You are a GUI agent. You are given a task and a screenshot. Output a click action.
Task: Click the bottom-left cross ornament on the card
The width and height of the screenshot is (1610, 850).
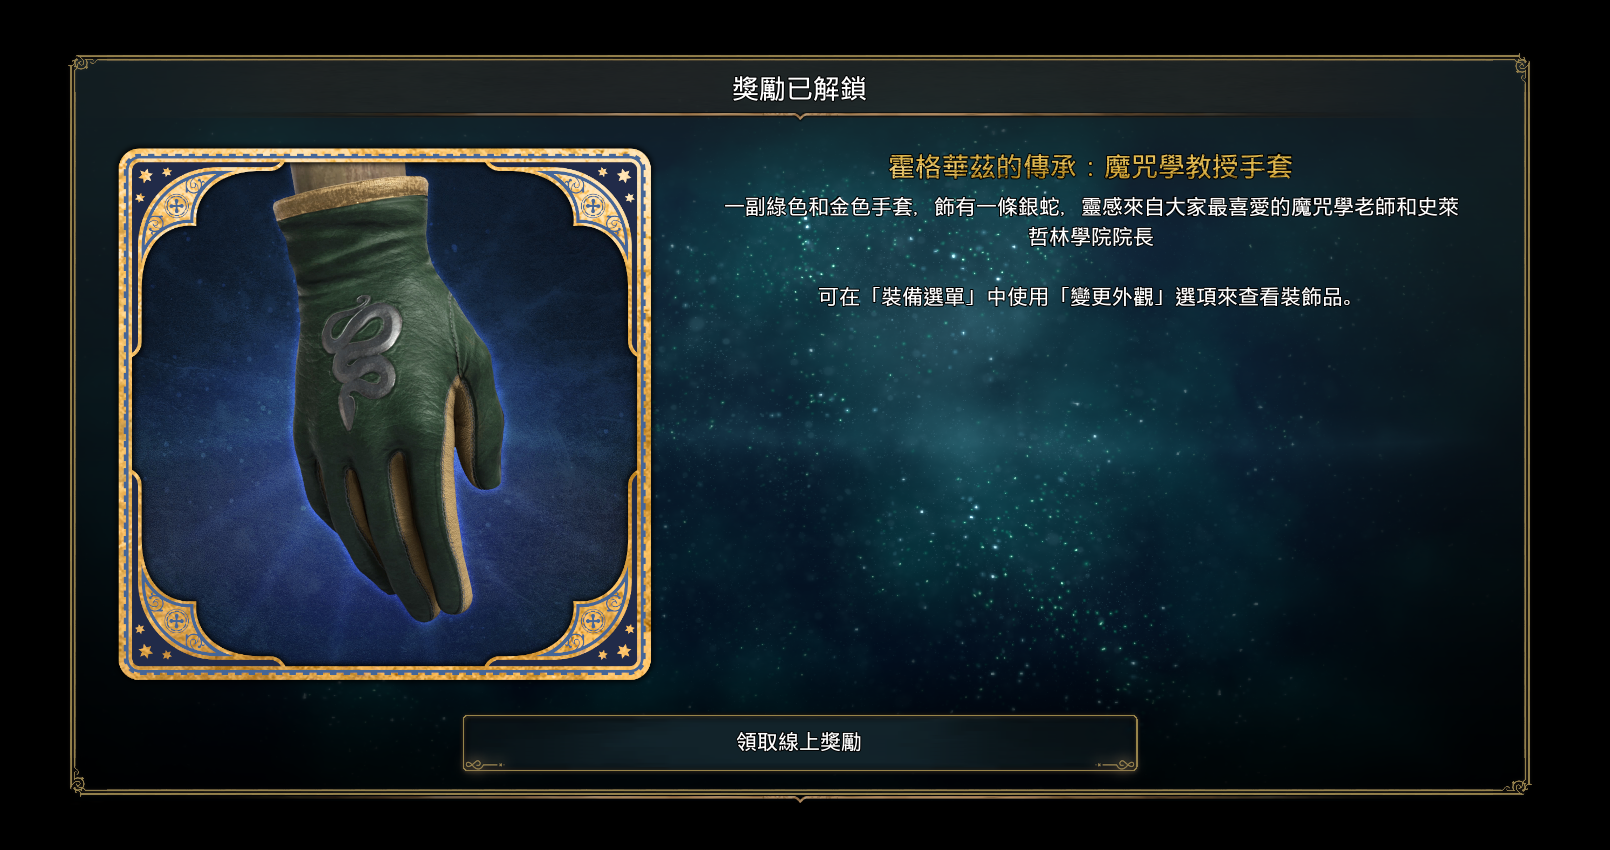tap(176, 621)
